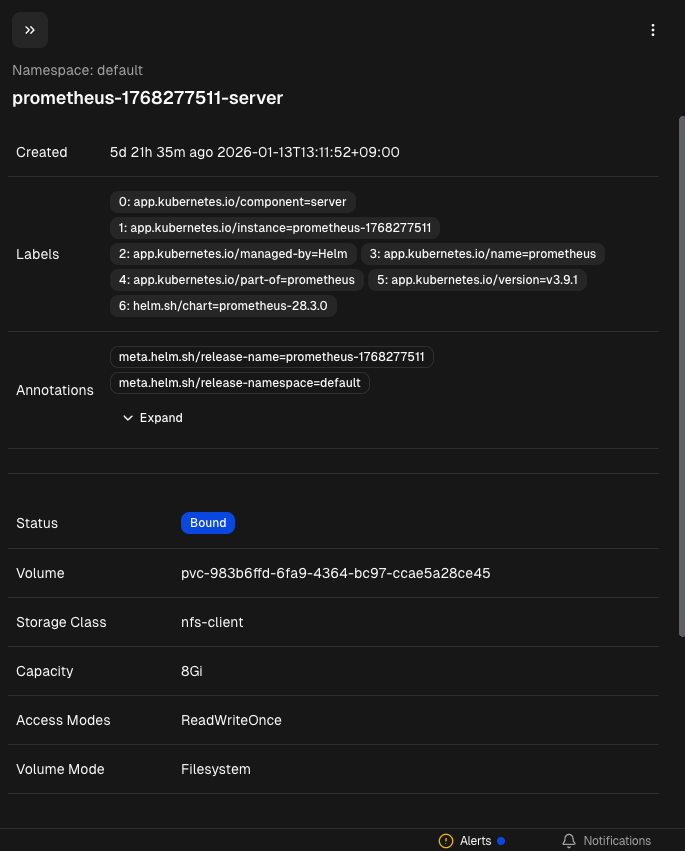Image resolution: width=685 pixels, height=851 pixels.
Task: Click the nfs-client storage class value
Action: 211,622
